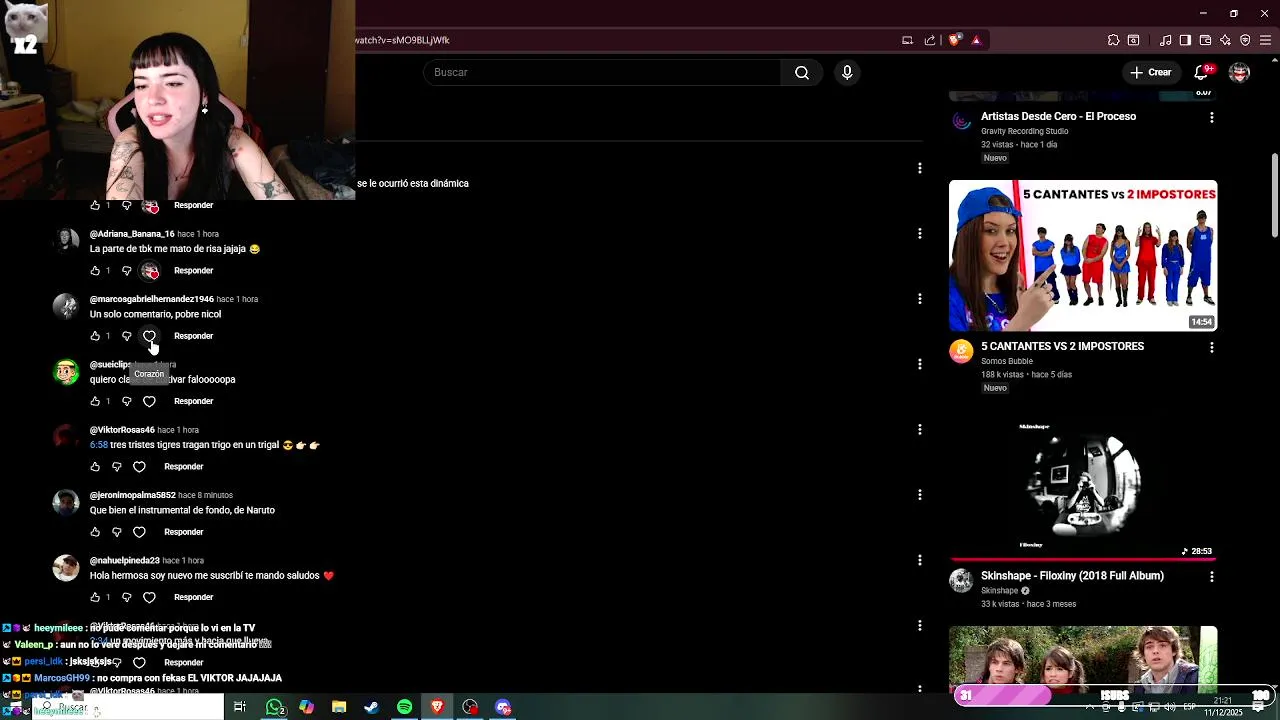Screen dimensions: 1280x720
Task: Remove heart from Adriana_Banana_16 comment
Action: coord(150,271)
